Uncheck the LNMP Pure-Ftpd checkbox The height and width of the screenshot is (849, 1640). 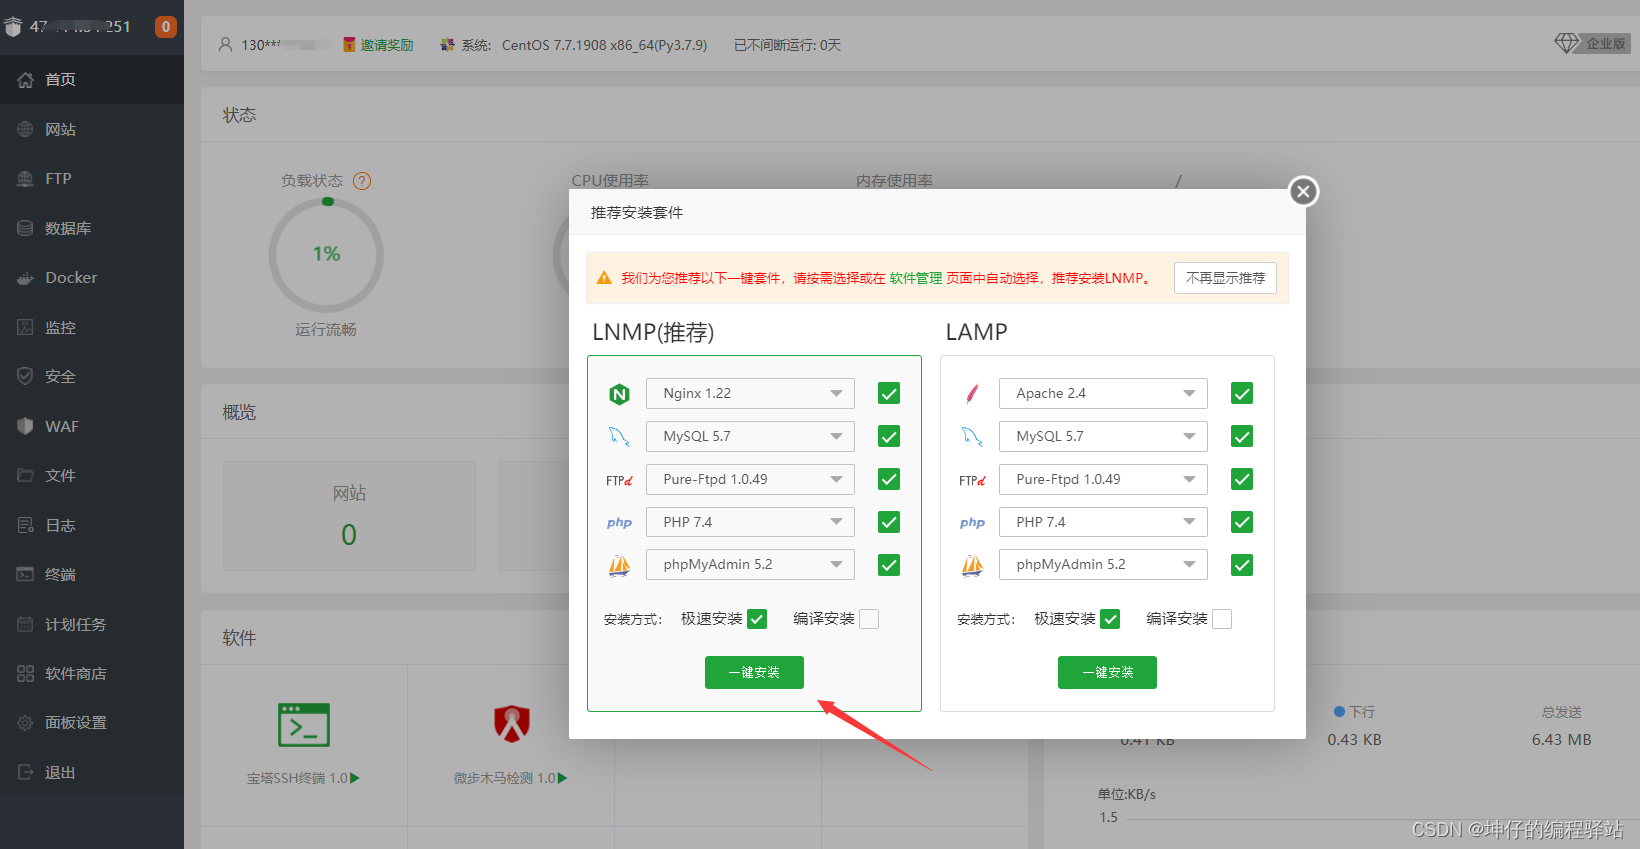point(889,480)
